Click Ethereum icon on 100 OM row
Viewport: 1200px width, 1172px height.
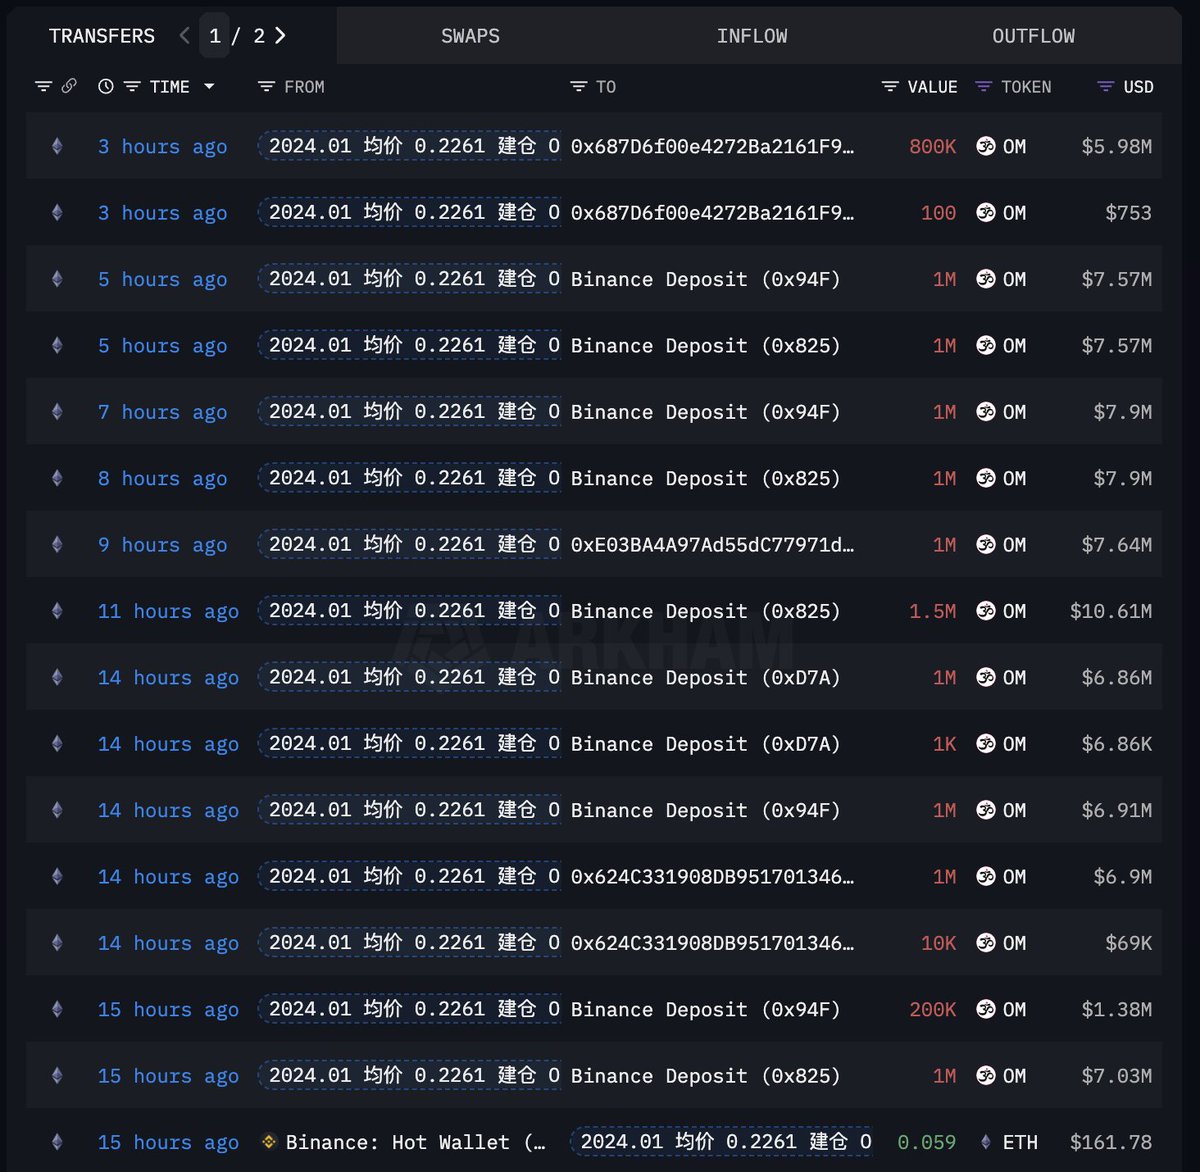(x=57, y=212)
